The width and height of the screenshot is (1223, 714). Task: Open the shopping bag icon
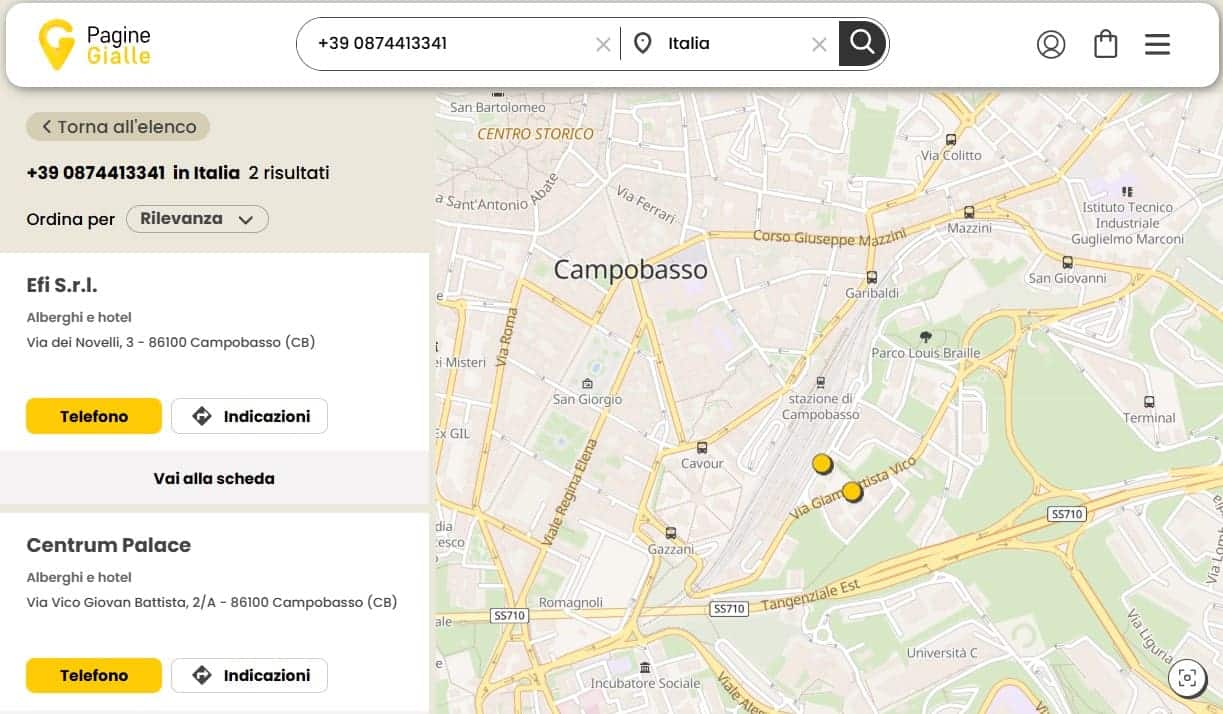coord(1105,44)
